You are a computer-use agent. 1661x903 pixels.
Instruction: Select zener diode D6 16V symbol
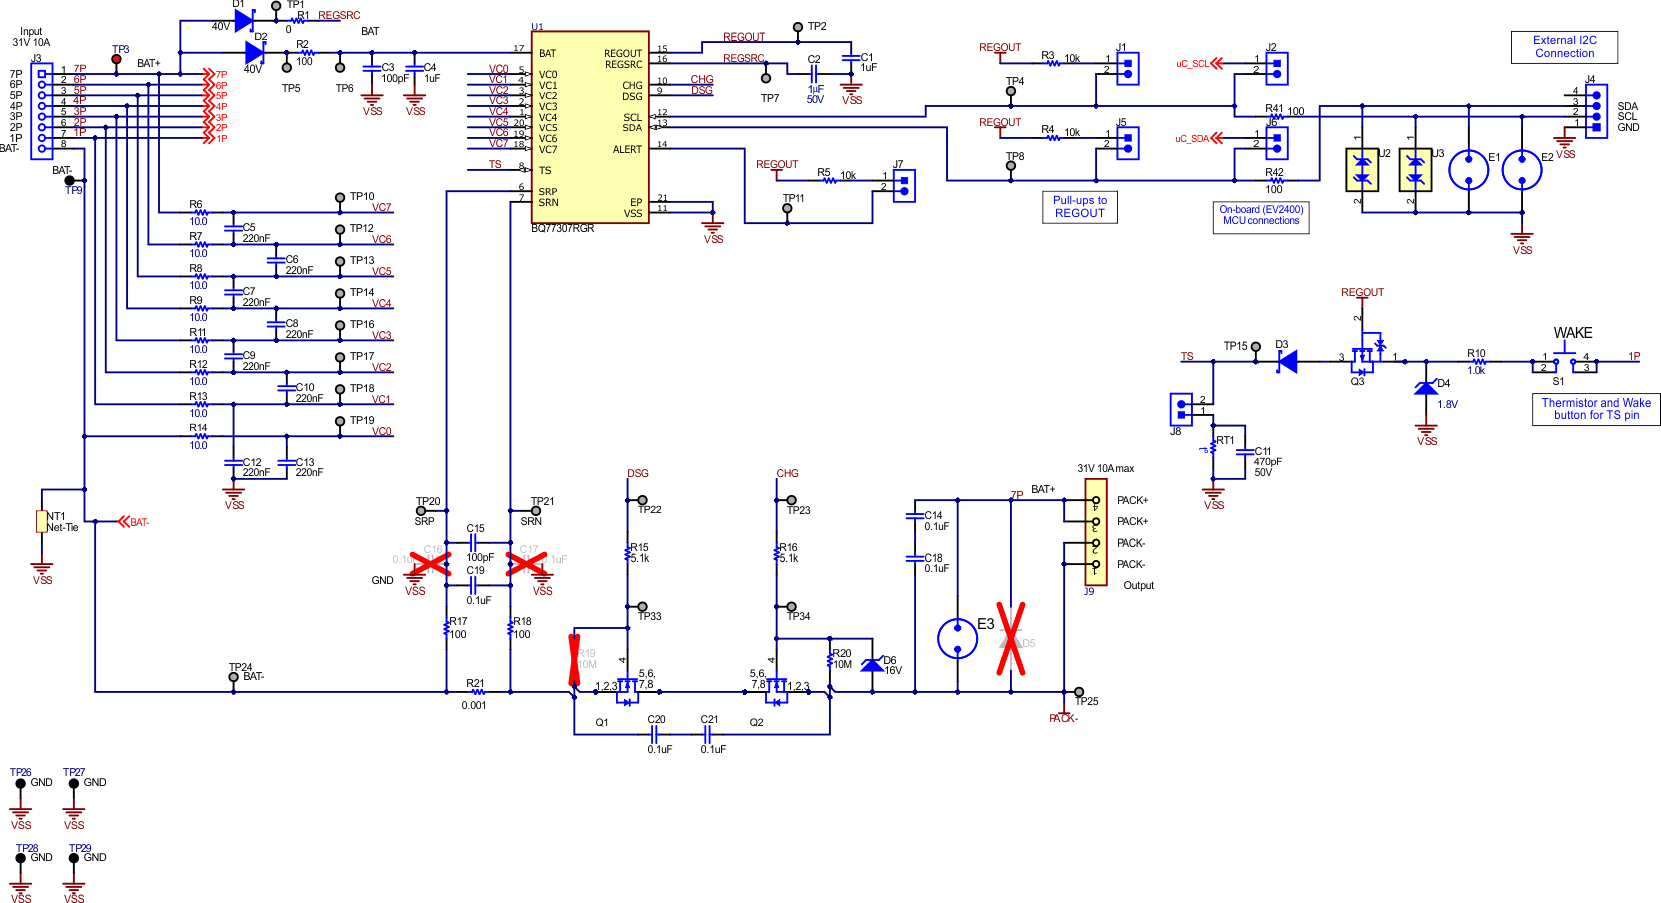[872, 665]
